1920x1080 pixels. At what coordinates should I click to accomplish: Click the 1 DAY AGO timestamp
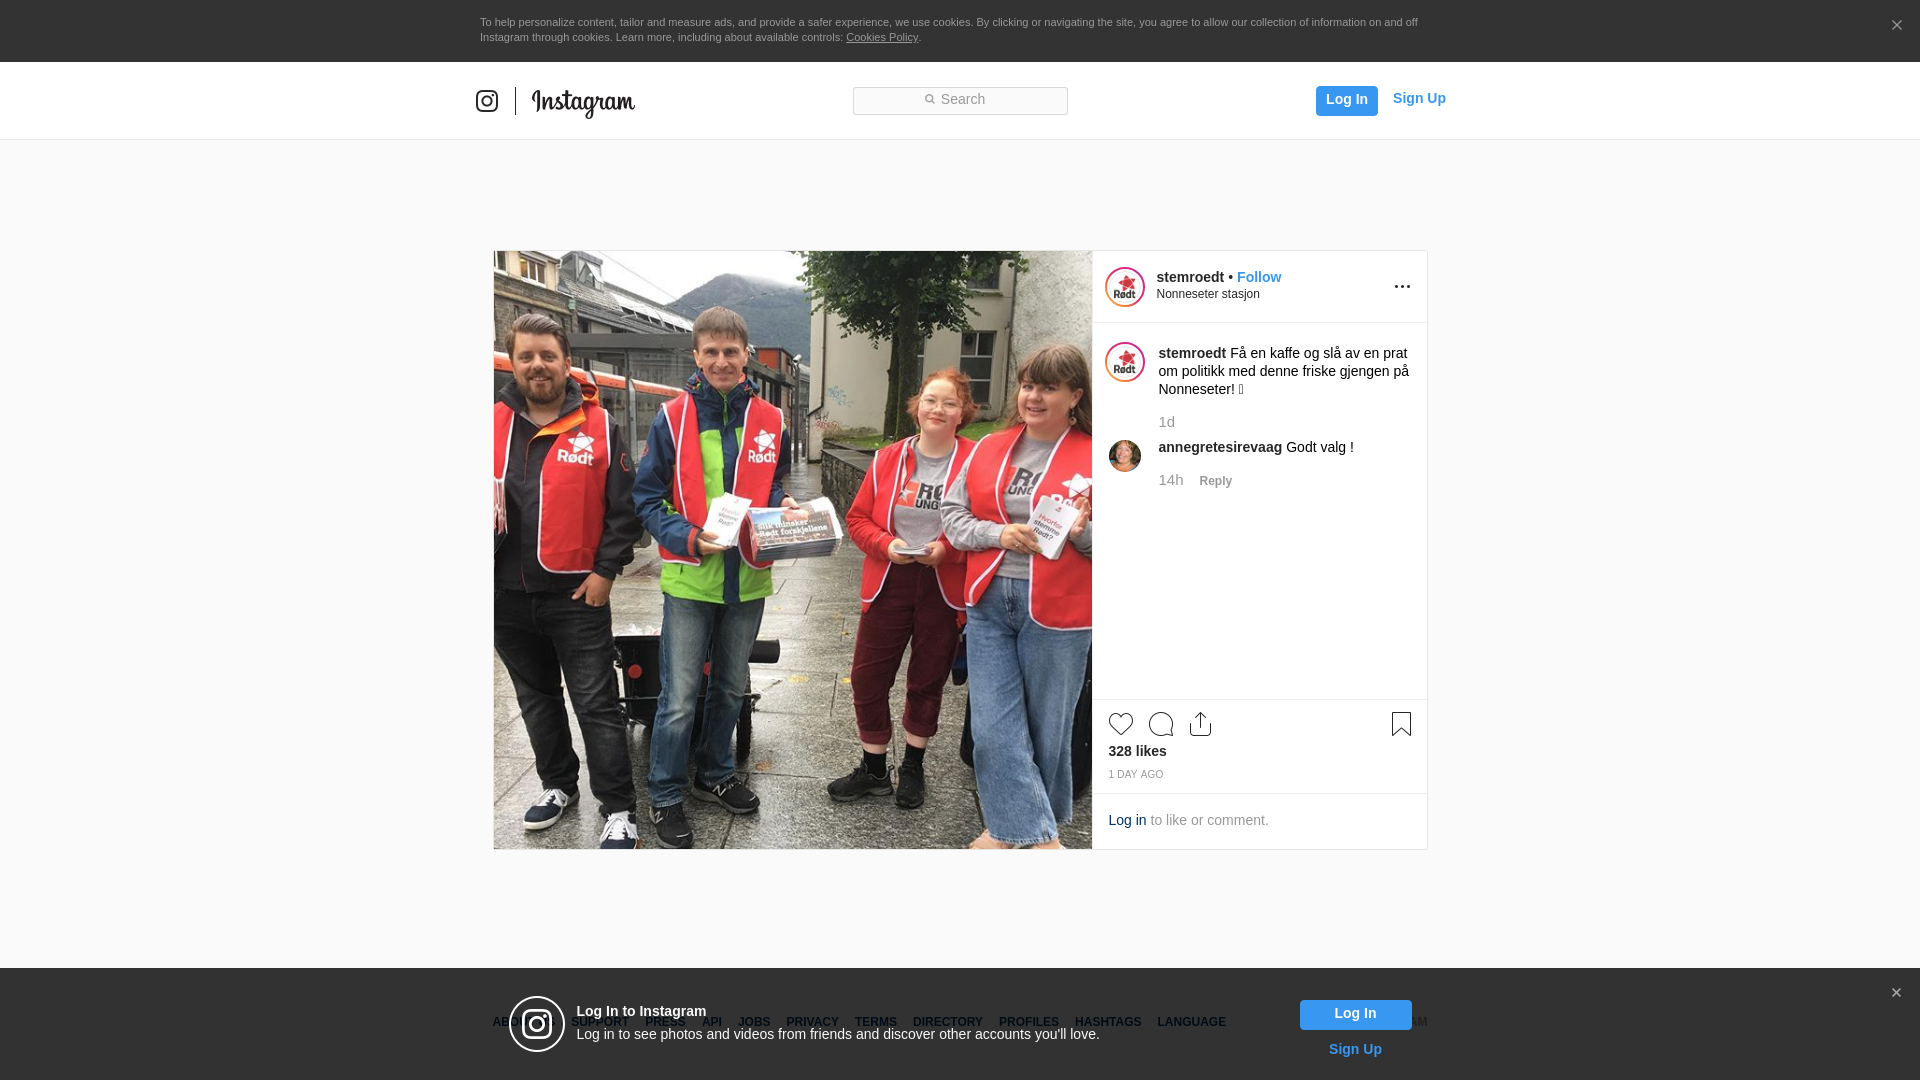click(1136, 775)
